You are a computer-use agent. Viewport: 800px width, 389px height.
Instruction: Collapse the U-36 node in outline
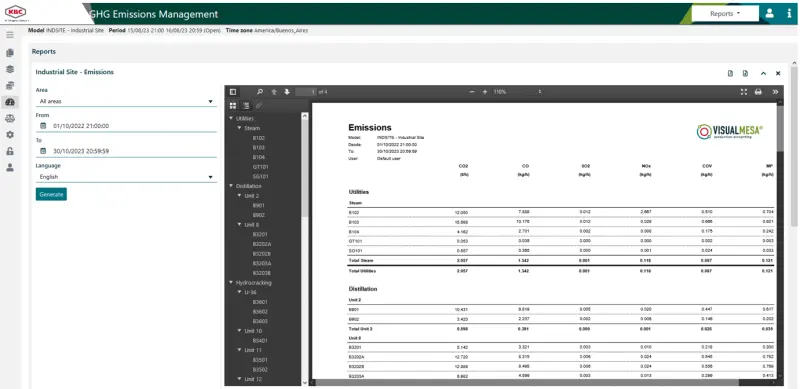(x=240, y=293)
